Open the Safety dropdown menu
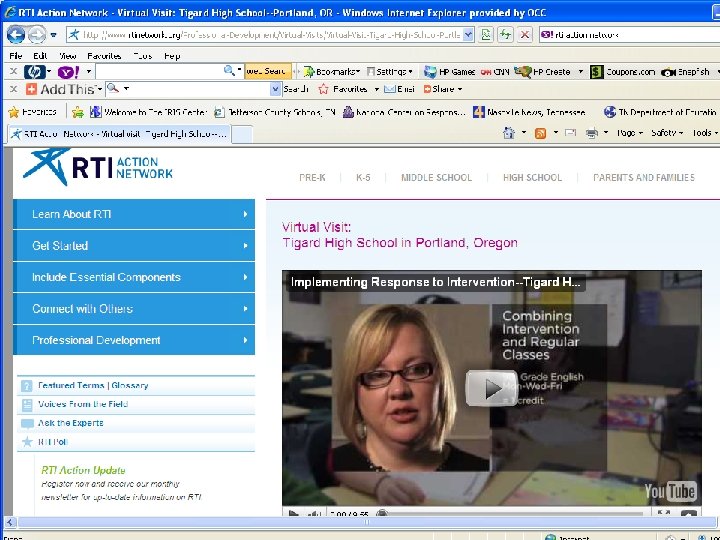 pos(667,133)
